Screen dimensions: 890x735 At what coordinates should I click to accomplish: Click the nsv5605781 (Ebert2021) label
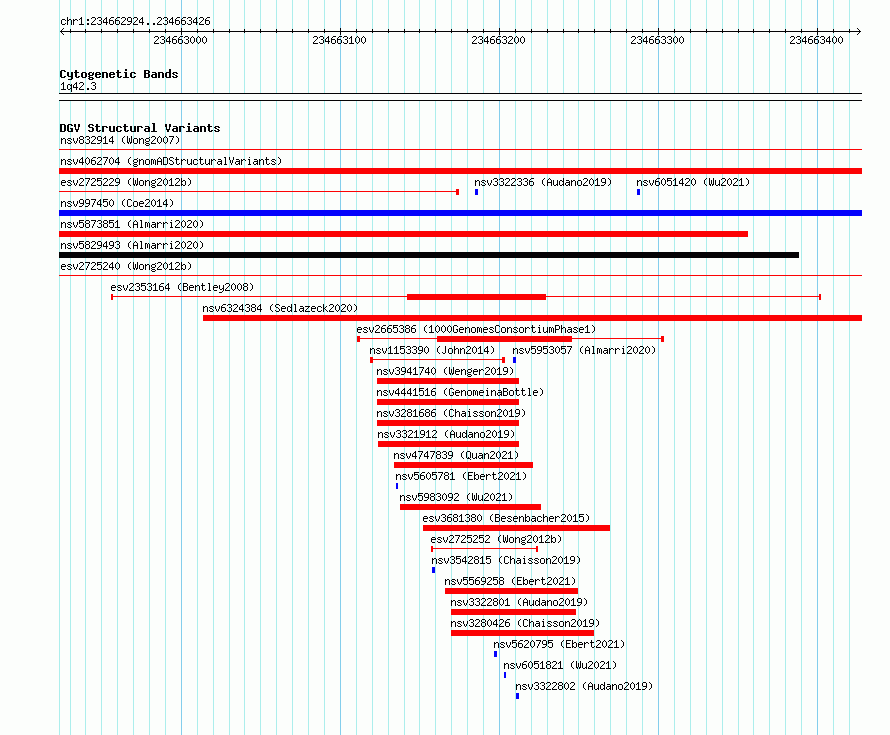[x=461, y=476]
